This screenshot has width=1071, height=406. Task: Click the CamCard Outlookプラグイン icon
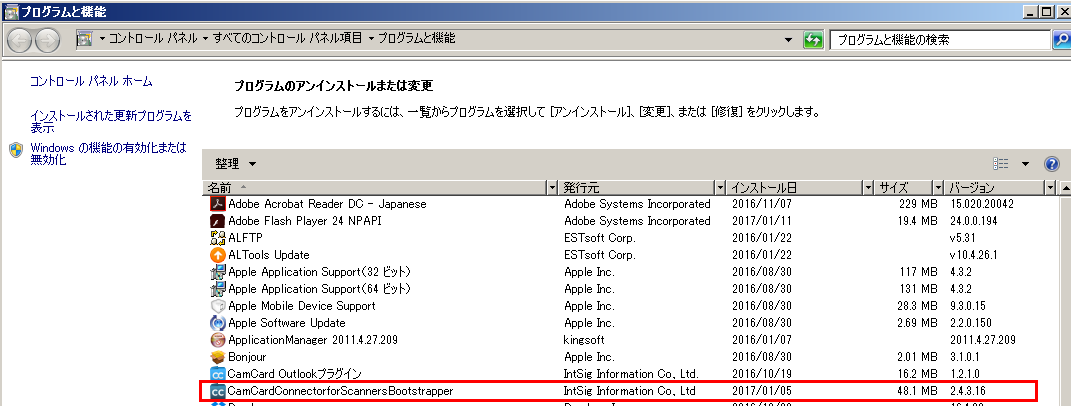coord(217,374)
